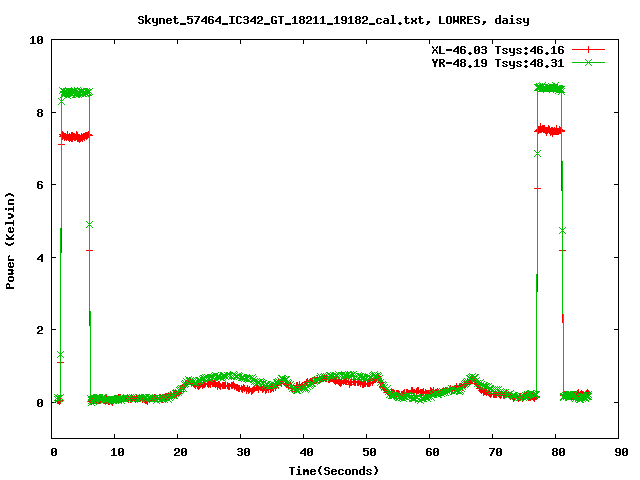Click the y-axis tick label 6
The image size is (640, 480).
[x=40, y=185]
